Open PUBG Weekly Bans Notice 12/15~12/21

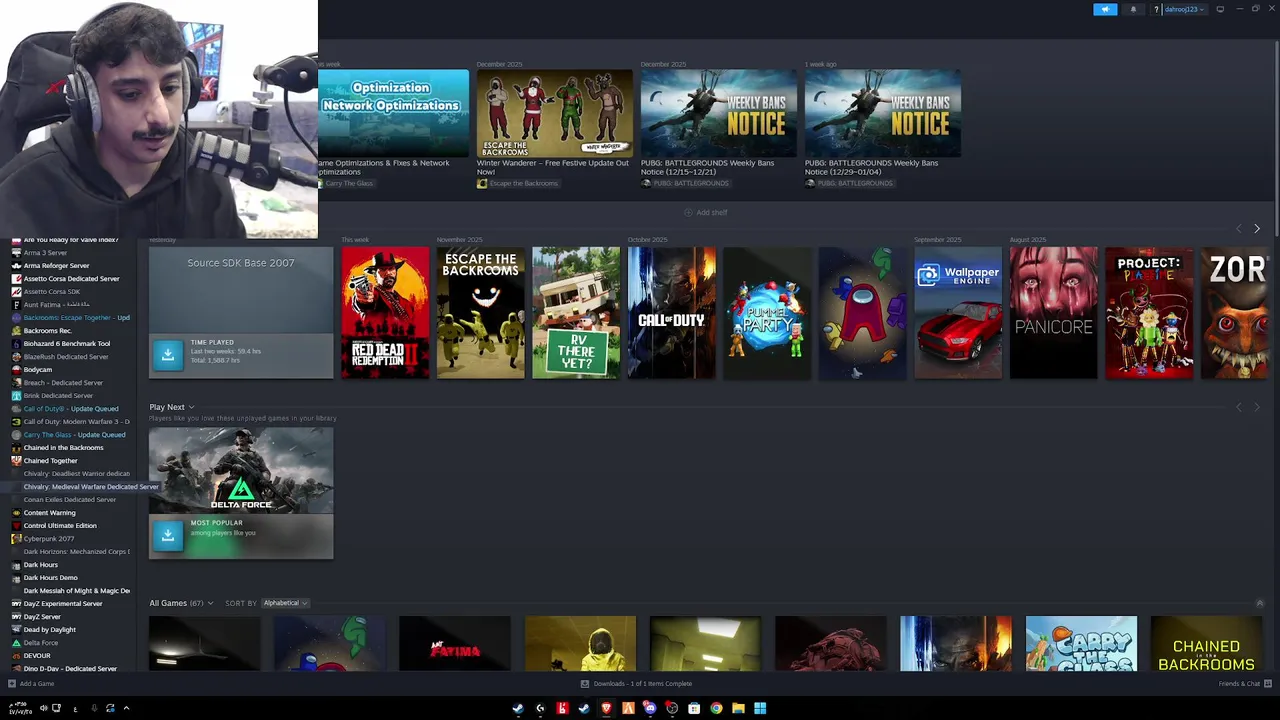[718, 113]
